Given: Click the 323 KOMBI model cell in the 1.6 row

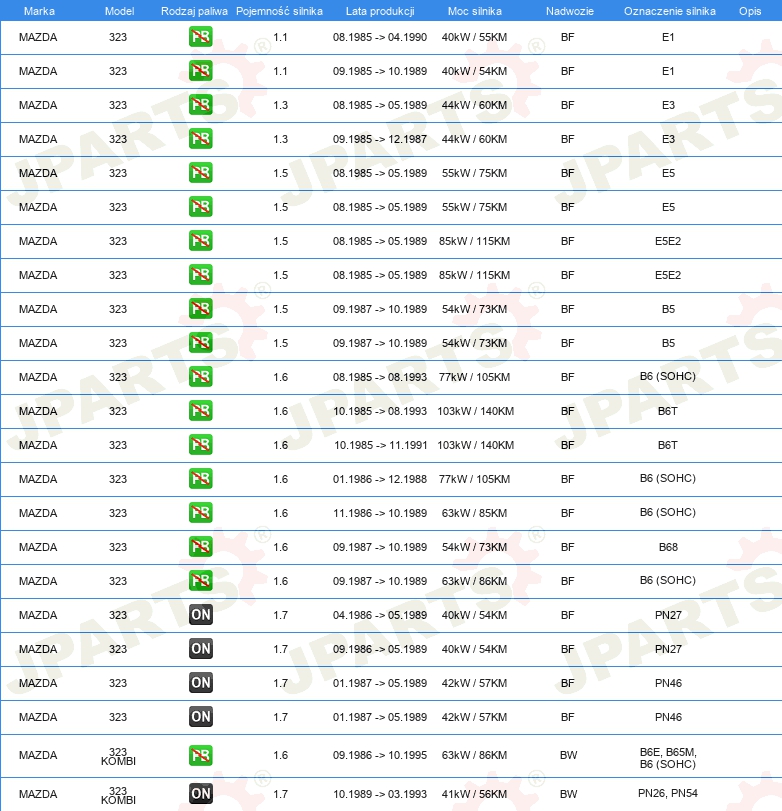Looking at the screenshot, I should pyautogui.click(x=118, y=757).
